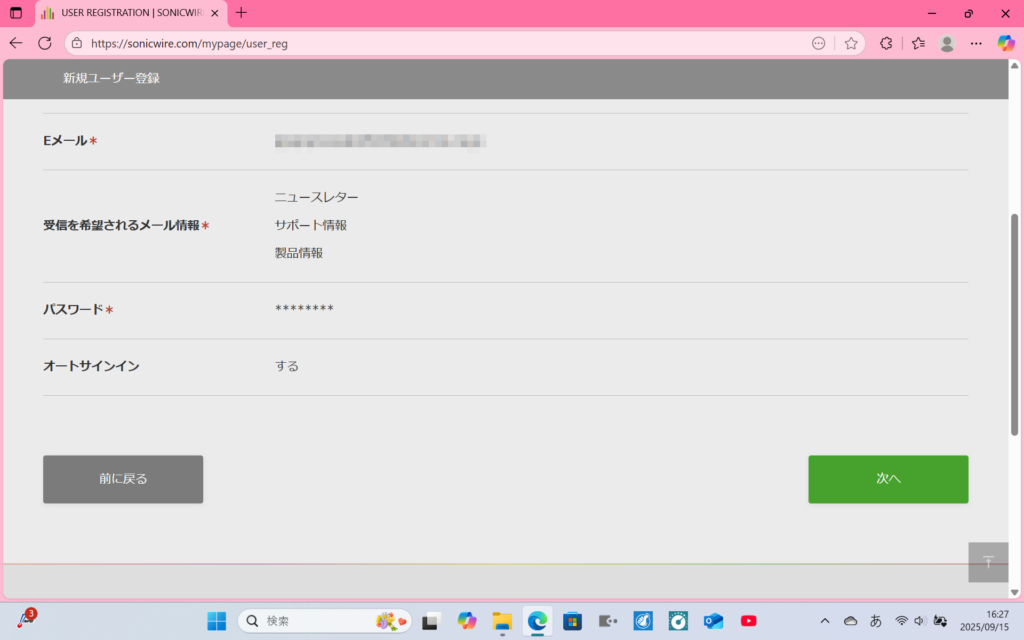Screen dimensions: 1024x640
Task: Go back using the browser back arrow
Action: 16,43
